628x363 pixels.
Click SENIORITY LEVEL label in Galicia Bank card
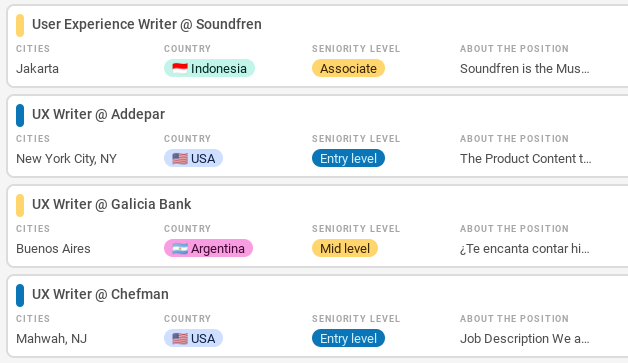pyautogui.click(x=356, y=229)
